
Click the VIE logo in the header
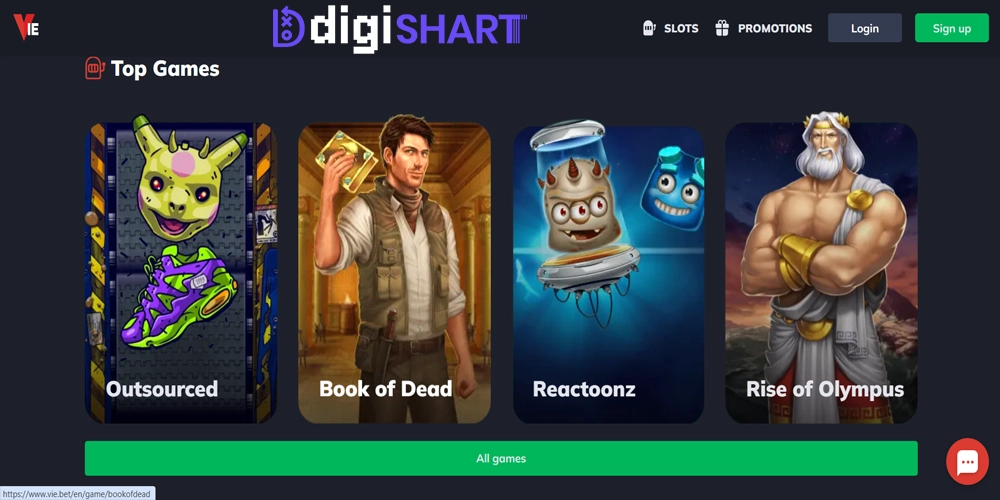point(26,27)
